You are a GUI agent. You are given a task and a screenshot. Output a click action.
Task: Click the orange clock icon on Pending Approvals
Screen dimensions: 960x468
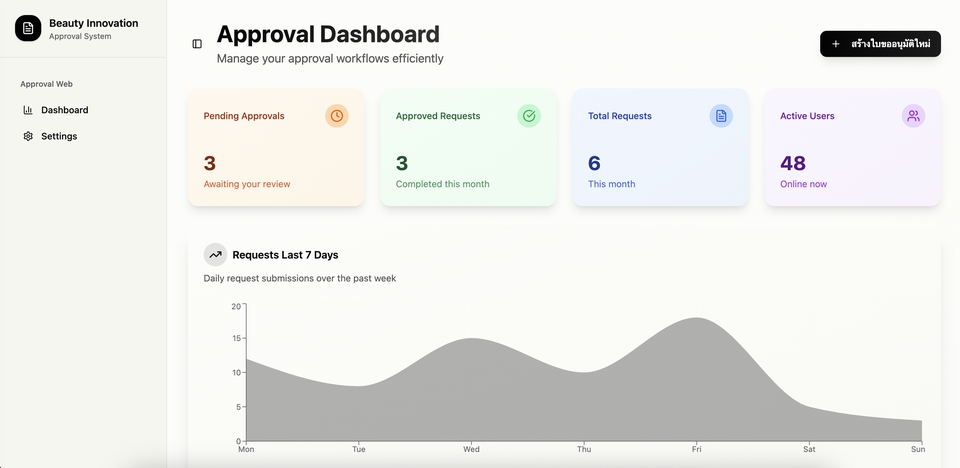click(337, 116)
